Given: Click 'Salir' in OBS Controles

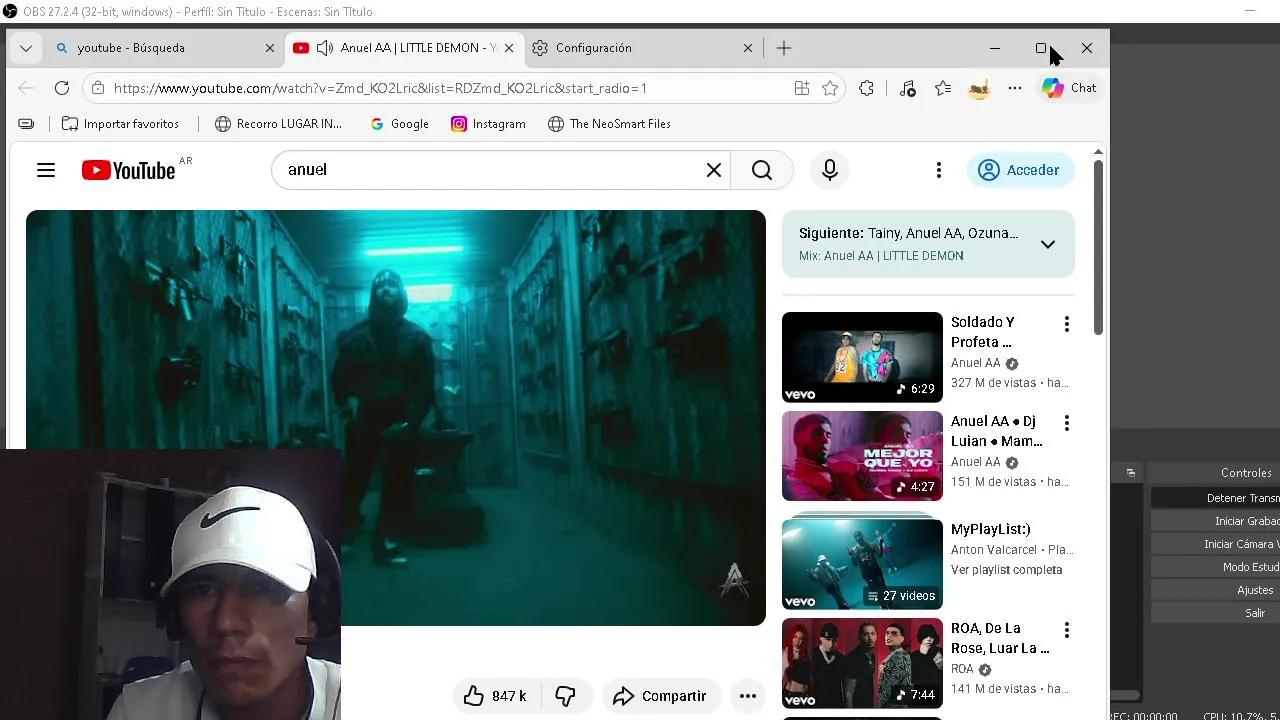Looking at the screenshot, I should click(x=1215, y=613).
